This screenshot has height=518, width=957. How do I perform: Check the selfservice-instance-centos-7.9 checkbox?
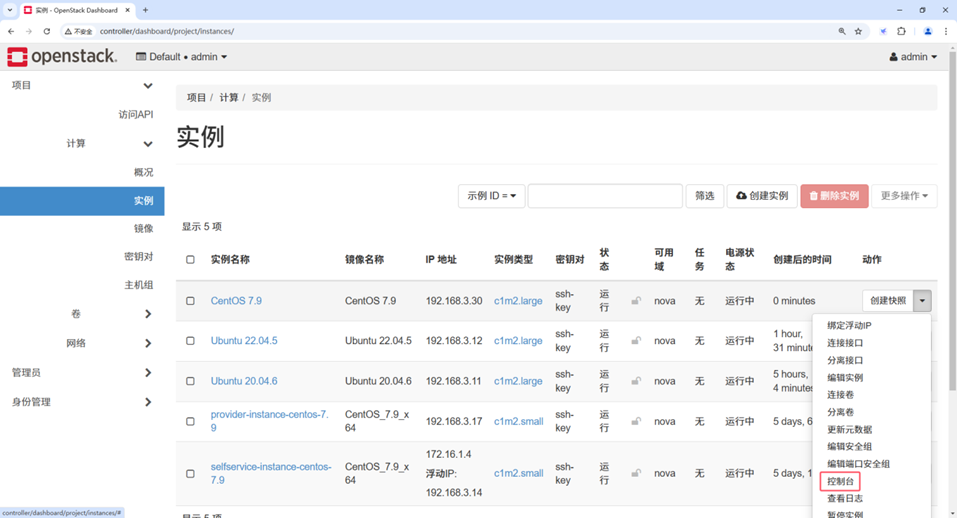pos(190,473)
